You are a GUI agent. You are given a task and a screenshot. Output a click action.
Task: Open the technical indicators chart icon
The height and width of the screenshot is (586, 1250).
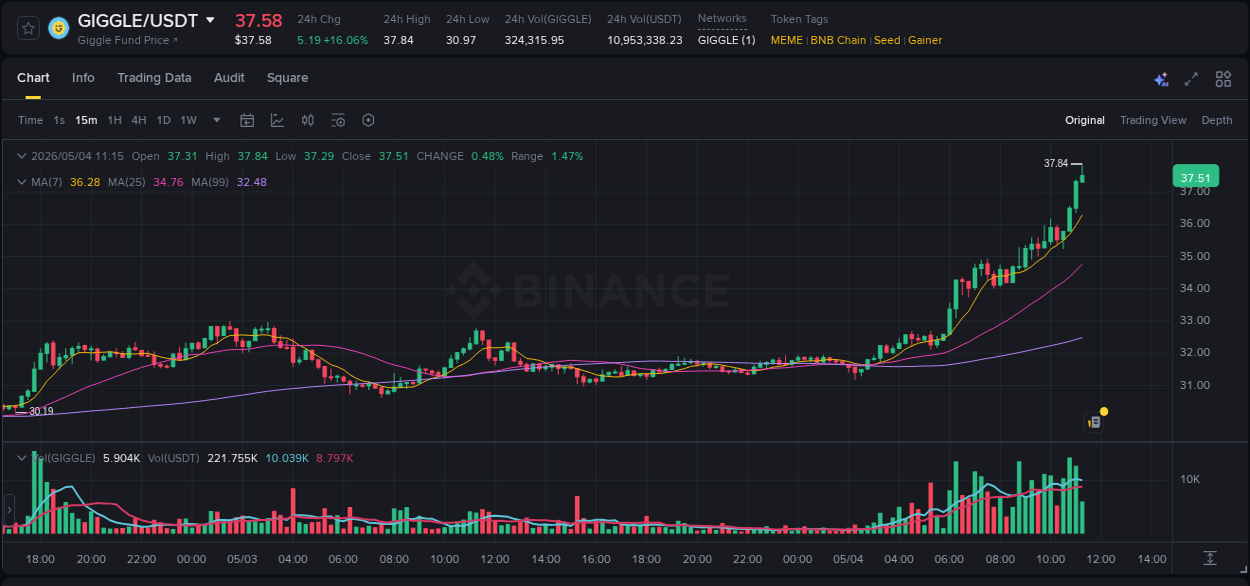(277, 120)
